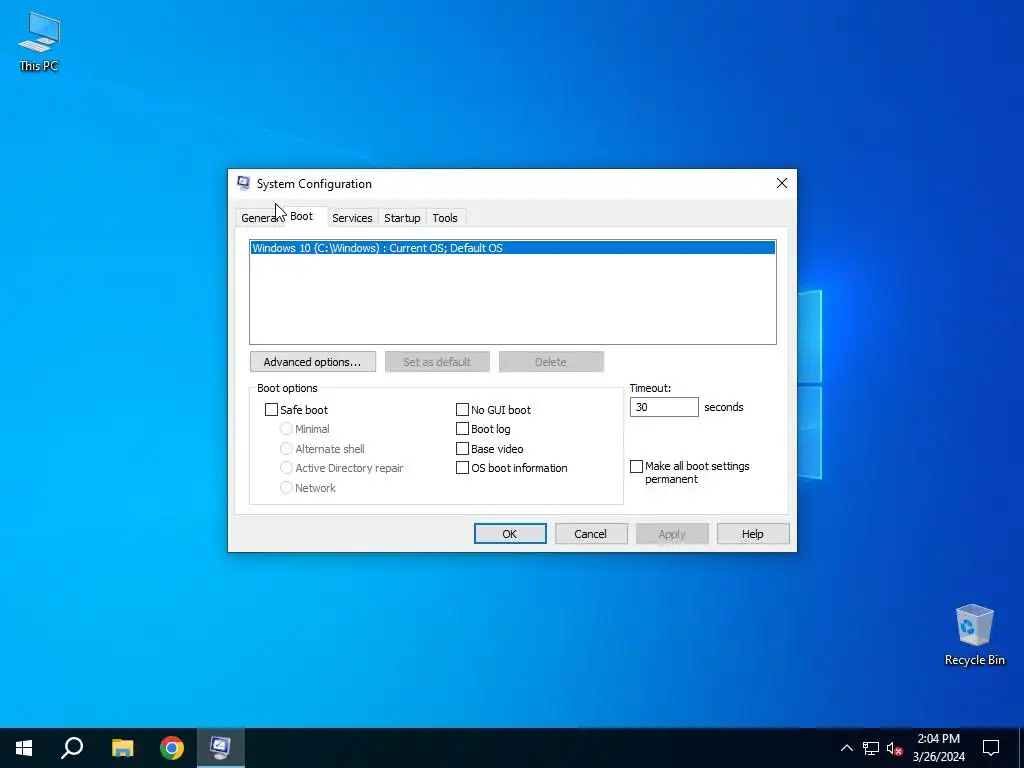Select Active Directory repair radio option
The width and height of the screenshot is (1024, 768).
[x=286, y=468]
